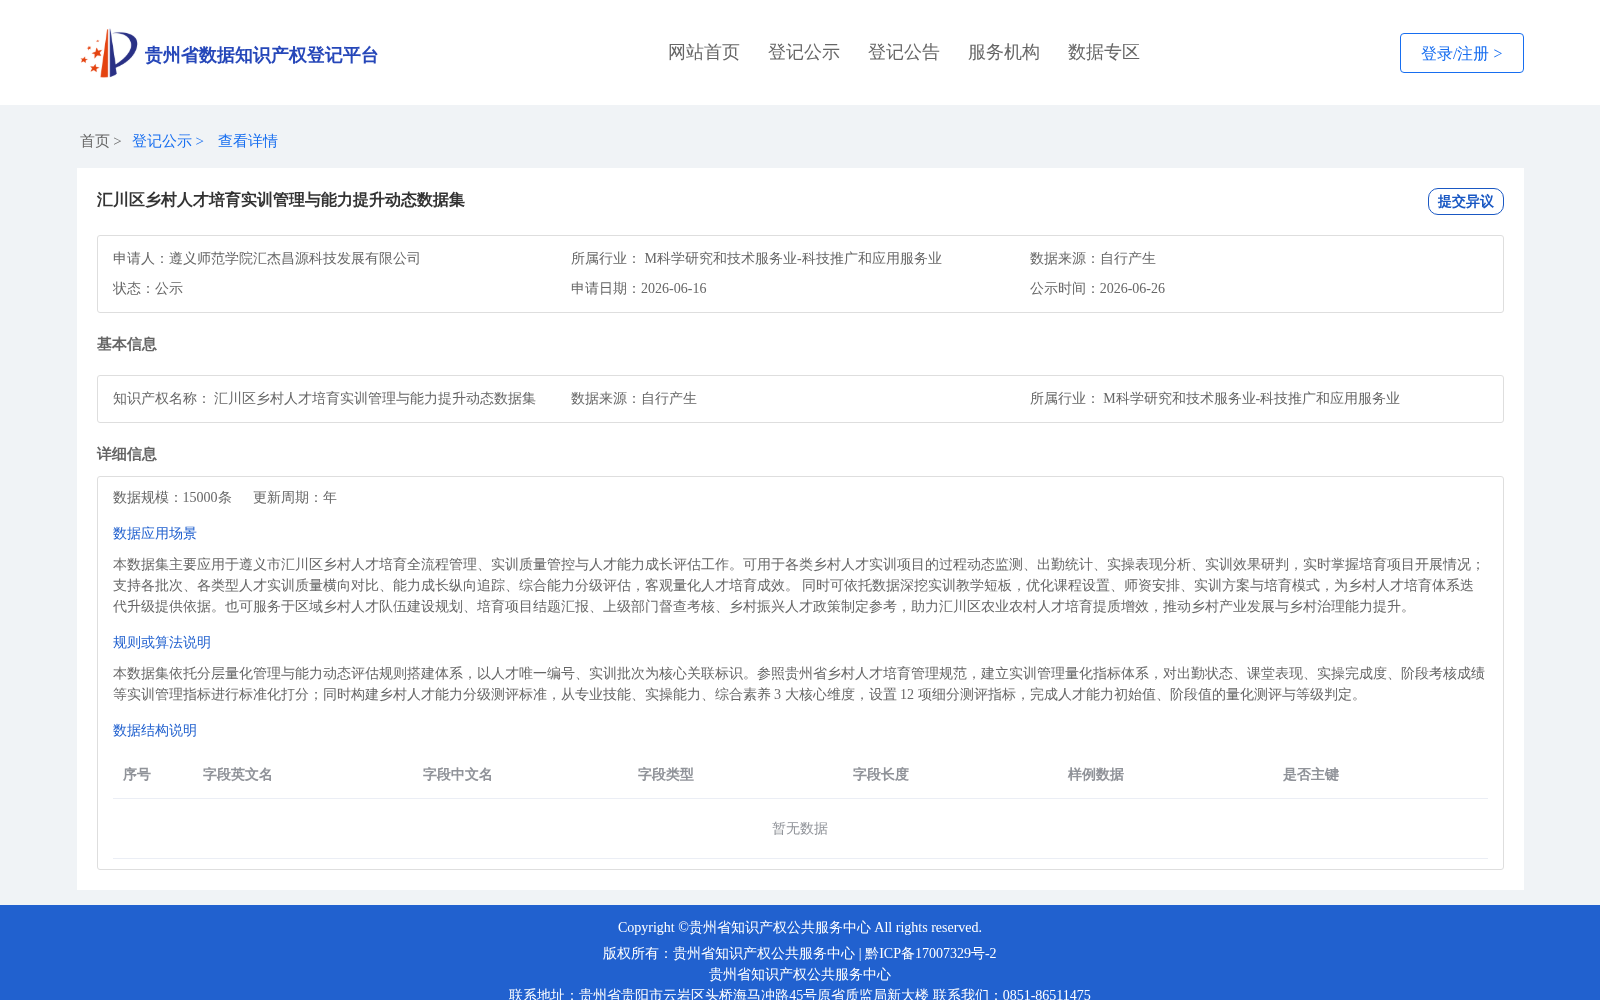Click the 数据应用场景 heading

[155, 533]
